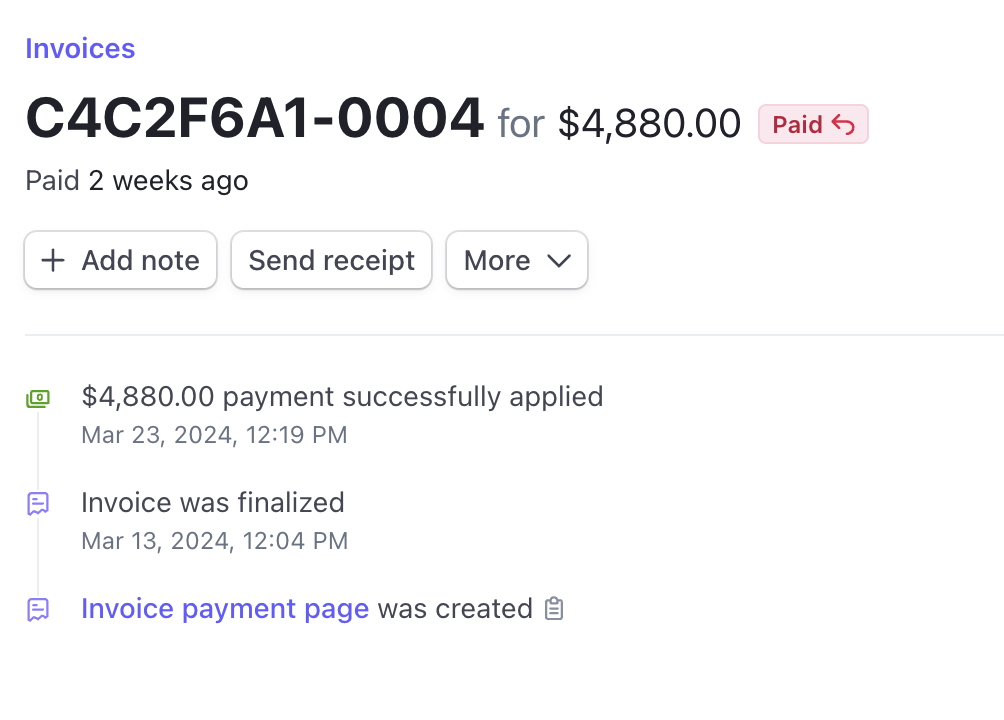The image size is (1004, 720).
Task: Open the Invoice payment page link
Action: 224,608
